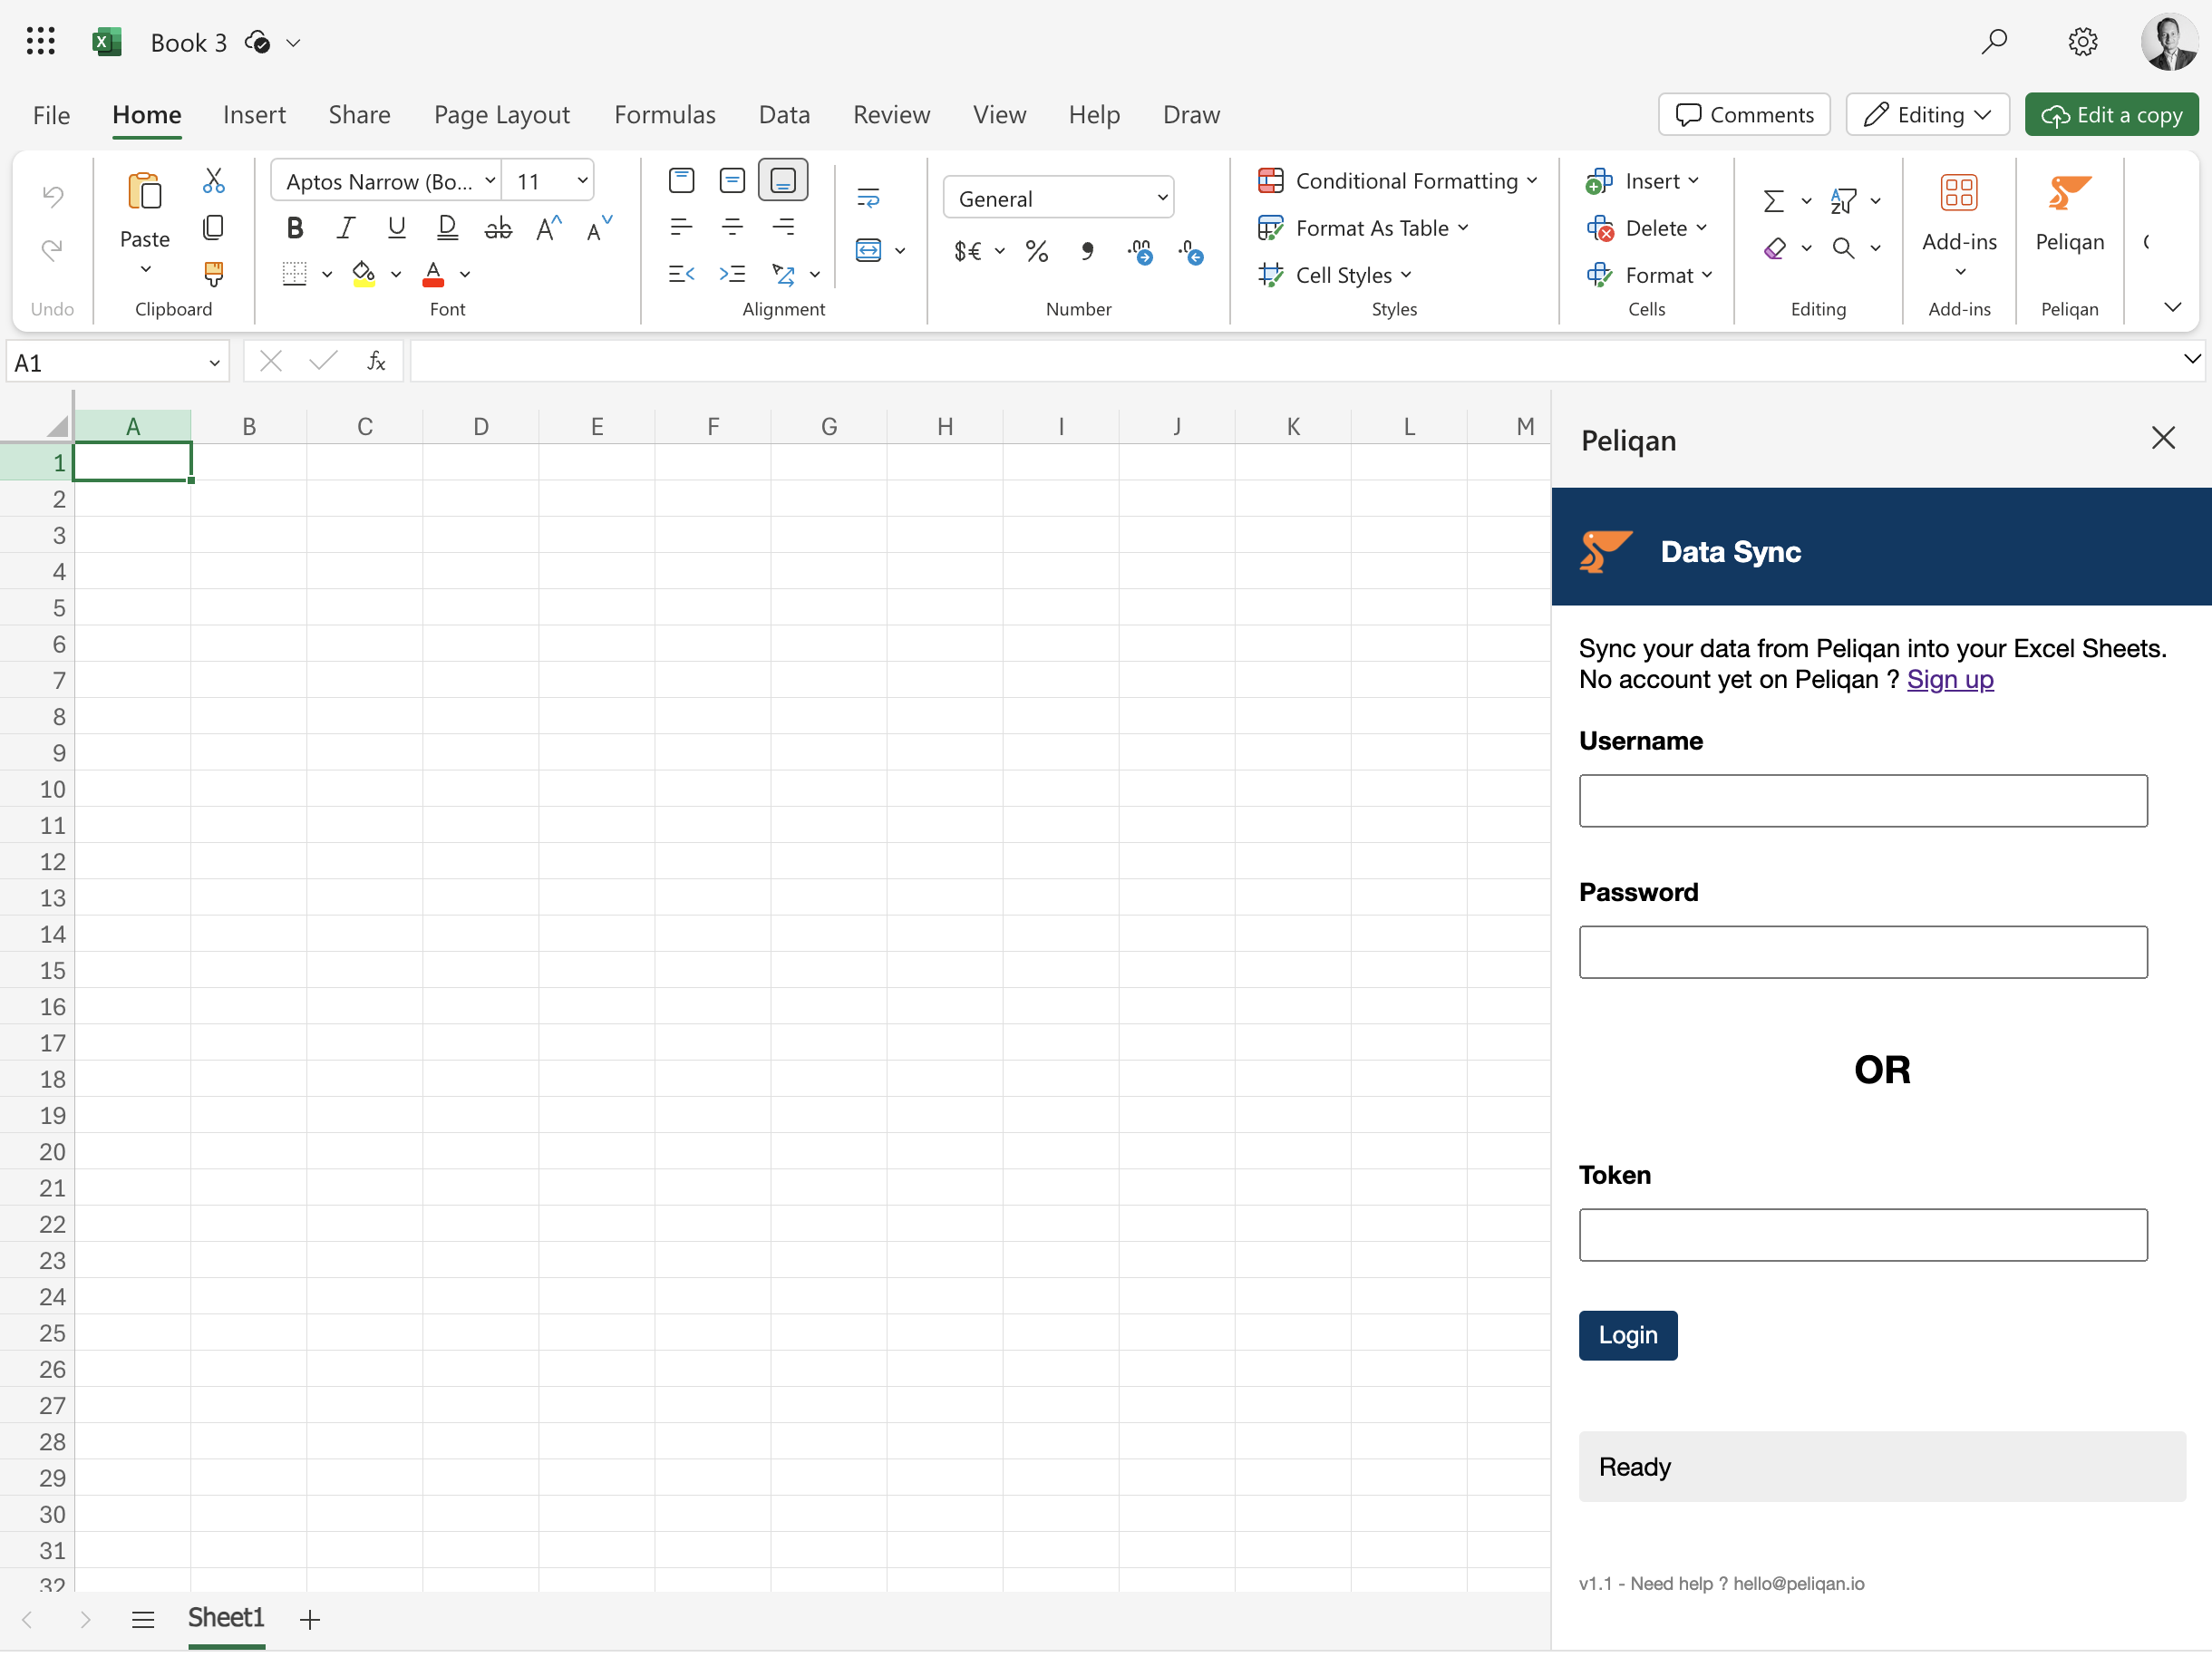The image size is (2212, 1657).
Task: Apply the red font color
Action: 433,273
